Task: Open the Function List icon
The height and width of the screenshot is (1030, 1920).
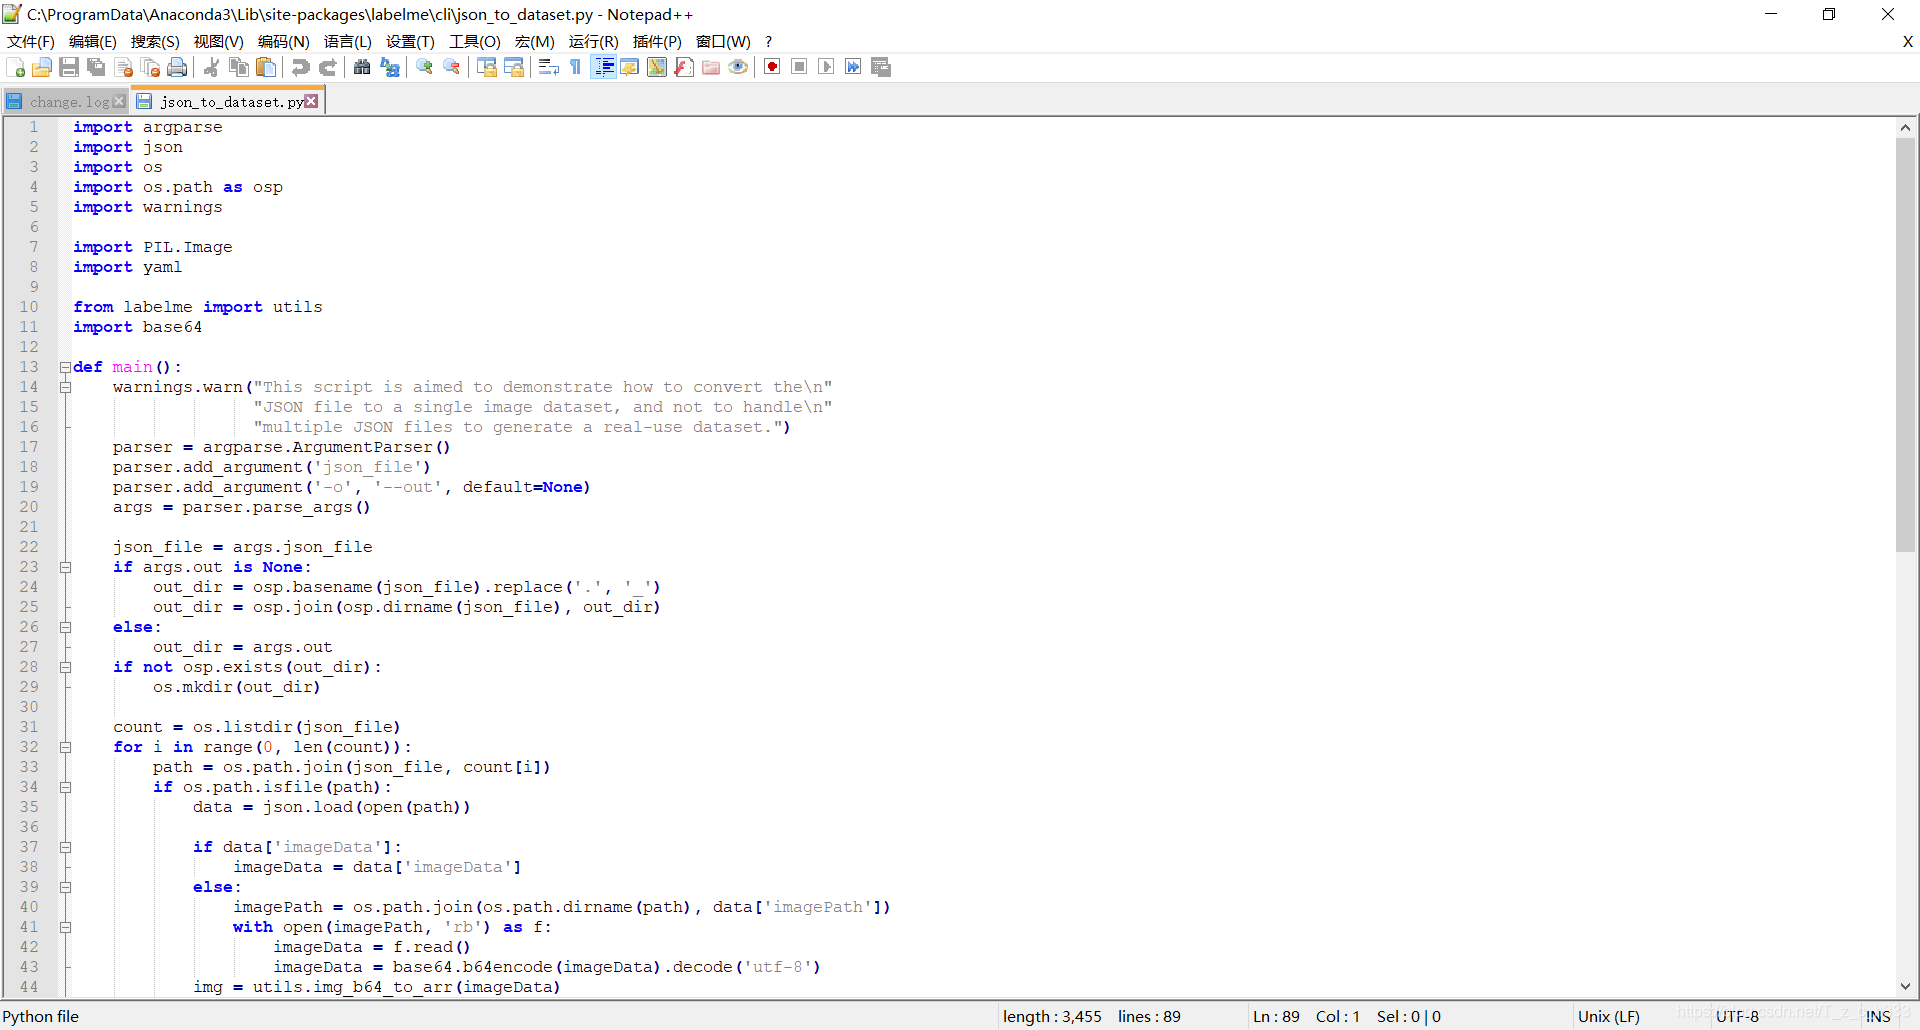Action: click(684, 67)
